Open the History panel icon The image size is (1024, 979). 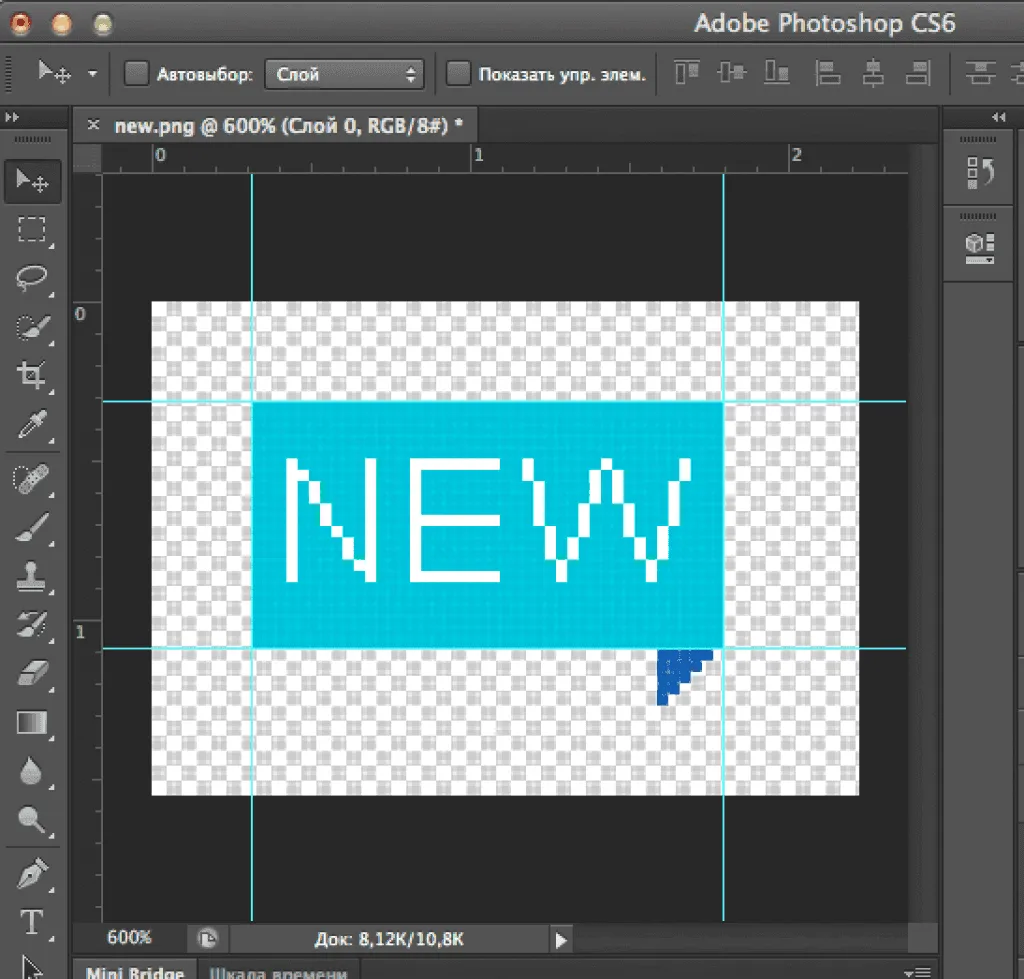click(980, 173)
